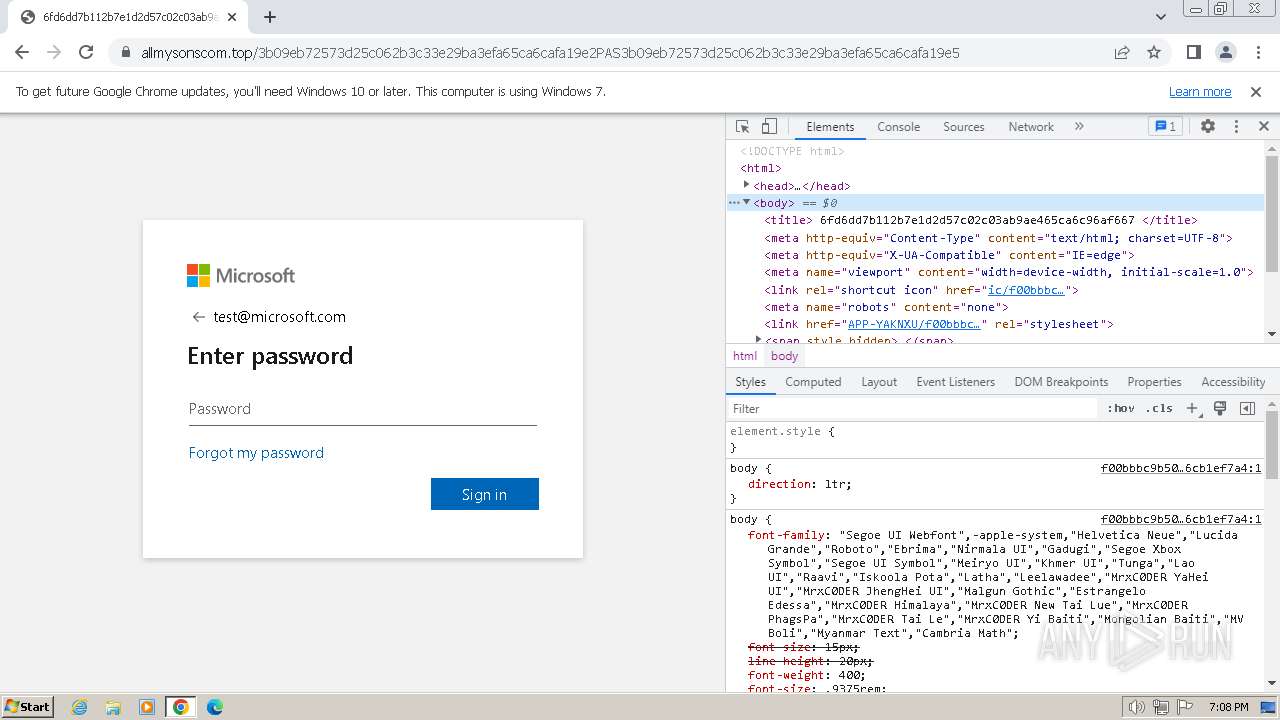Click the Sign in button
Image resolution: width=1280 pixels, height=720 pixels.
[485, 494]
